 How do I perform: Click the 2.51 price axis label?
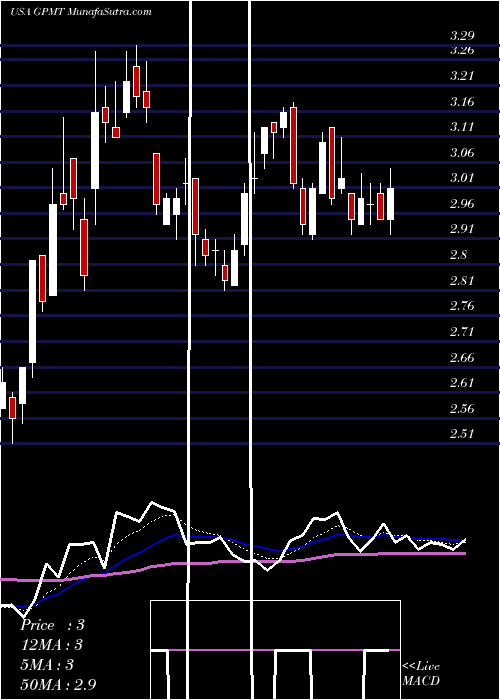coord(462,434)
